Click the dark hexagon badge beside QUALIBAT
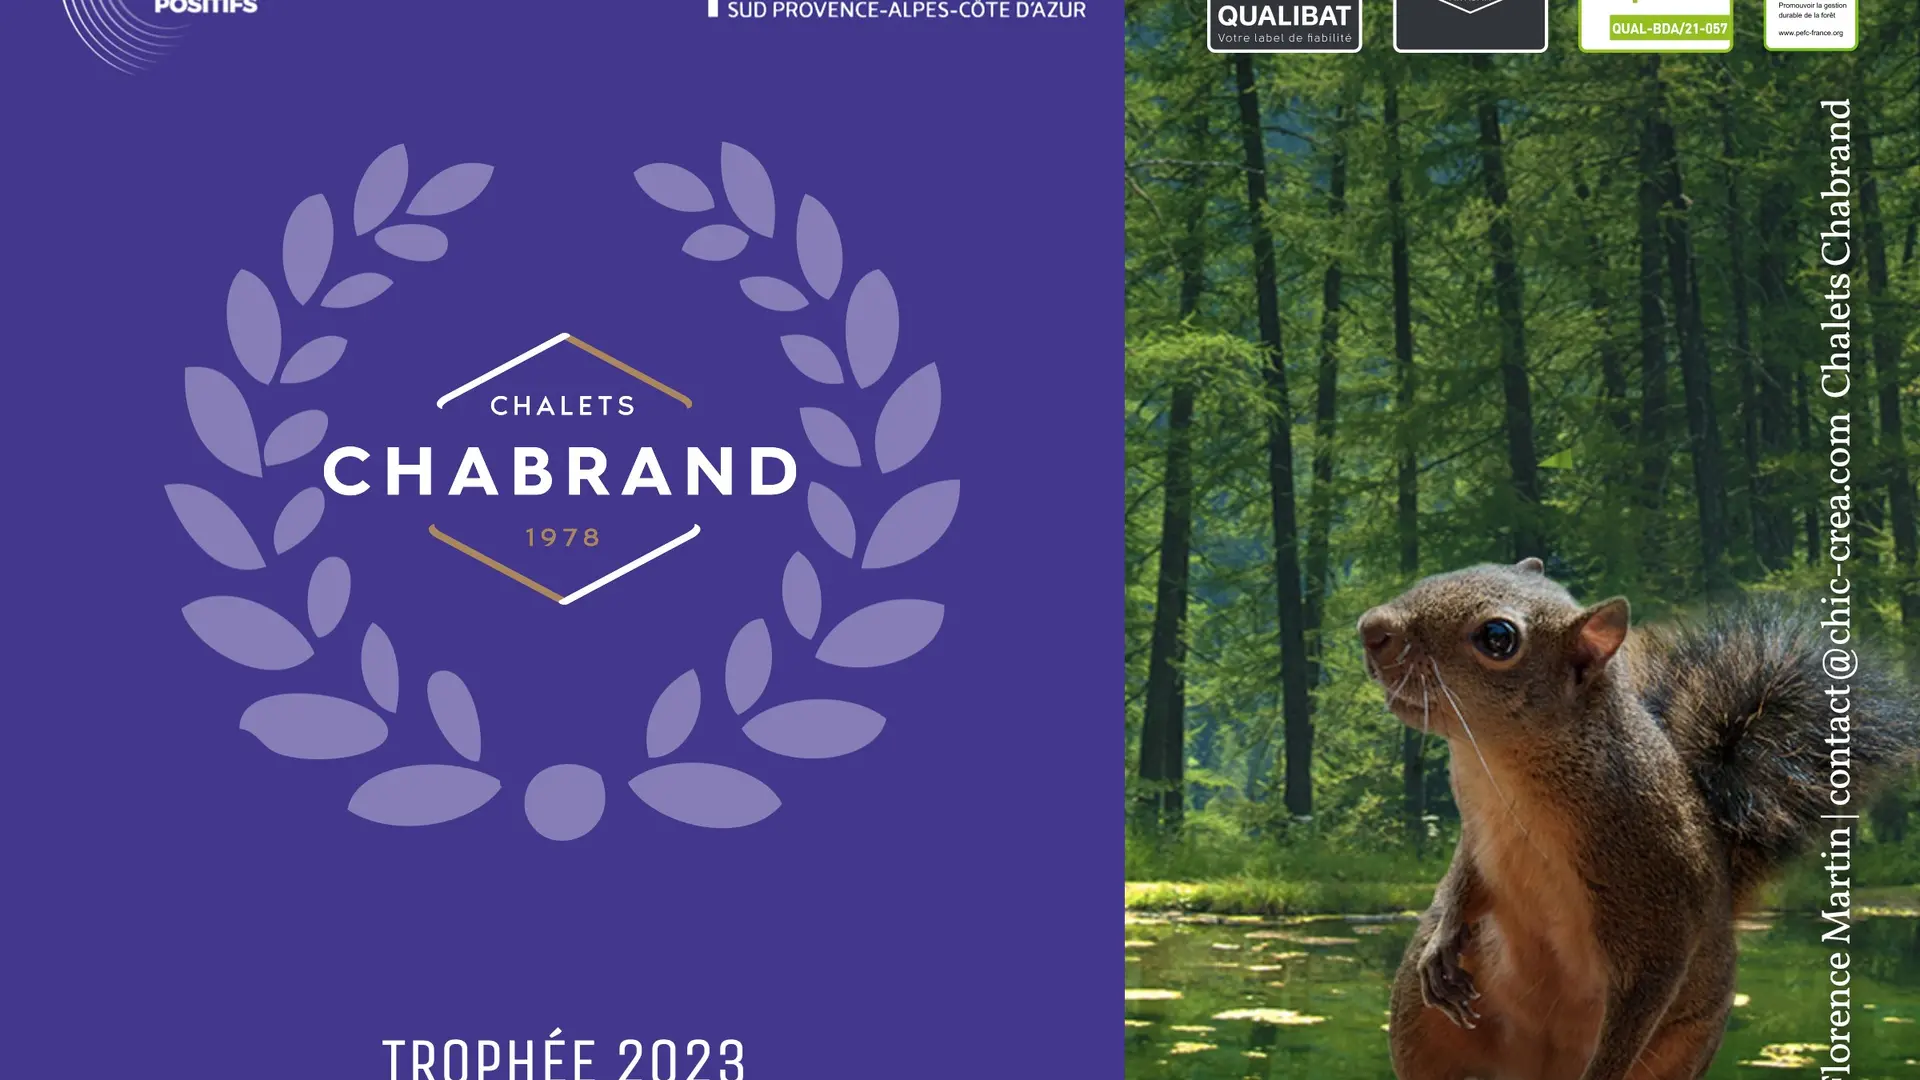 [x=1470, y=25]
